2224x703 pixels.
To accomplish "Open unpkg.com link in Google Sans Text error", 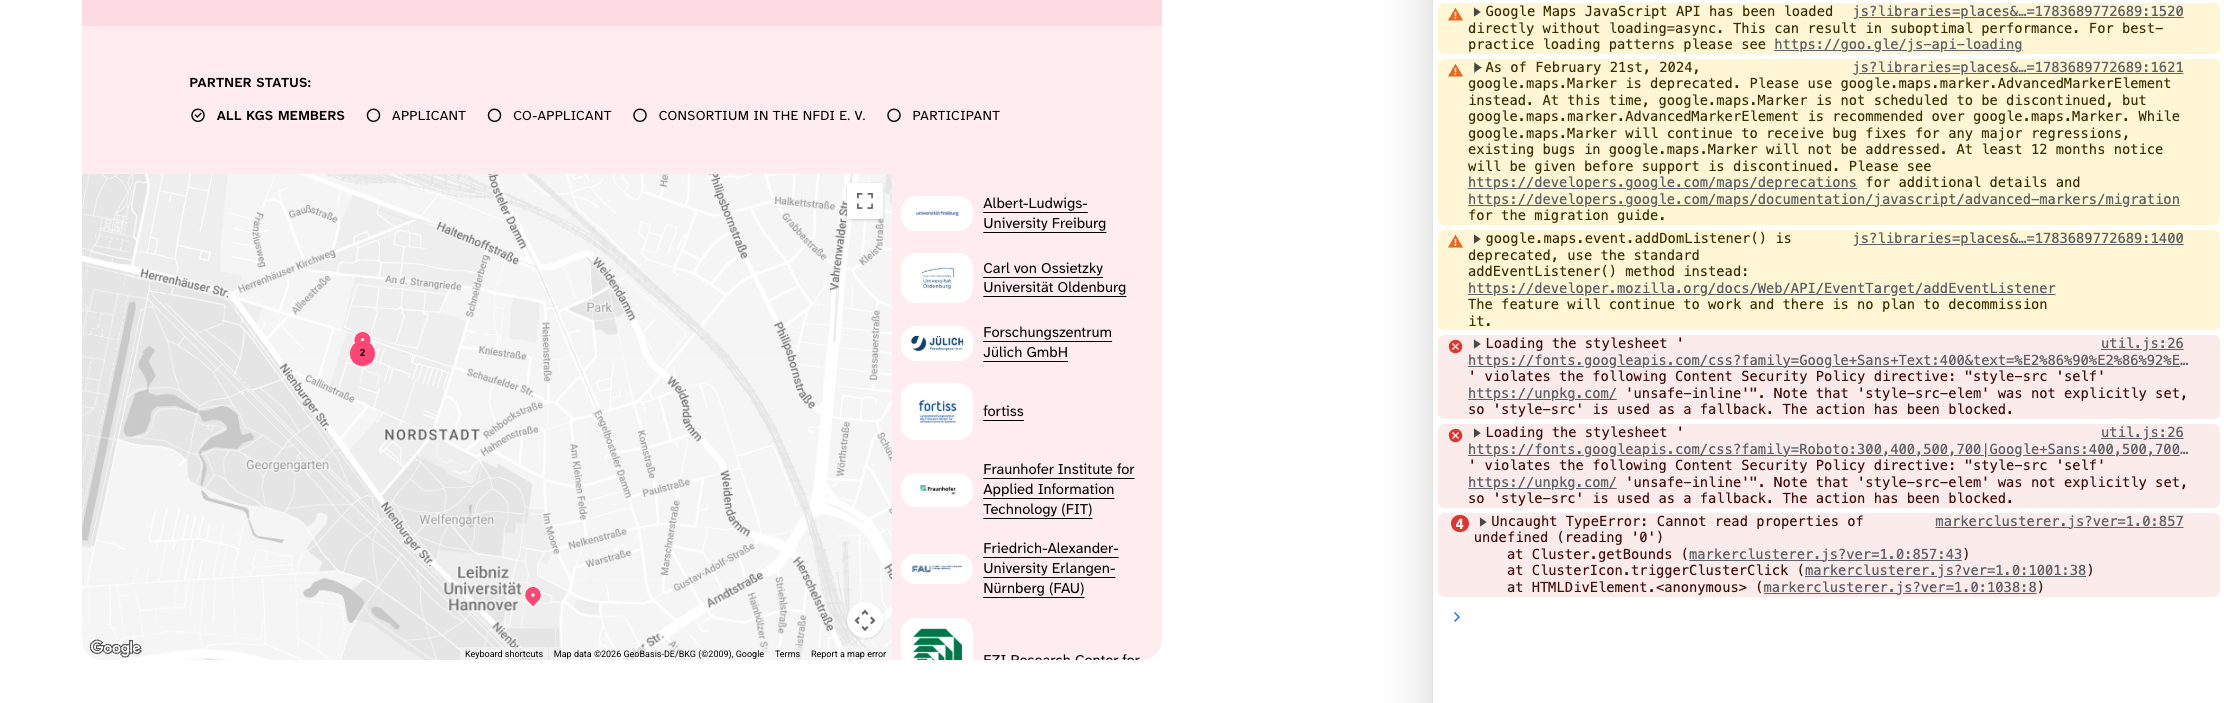I will 1542,394.
